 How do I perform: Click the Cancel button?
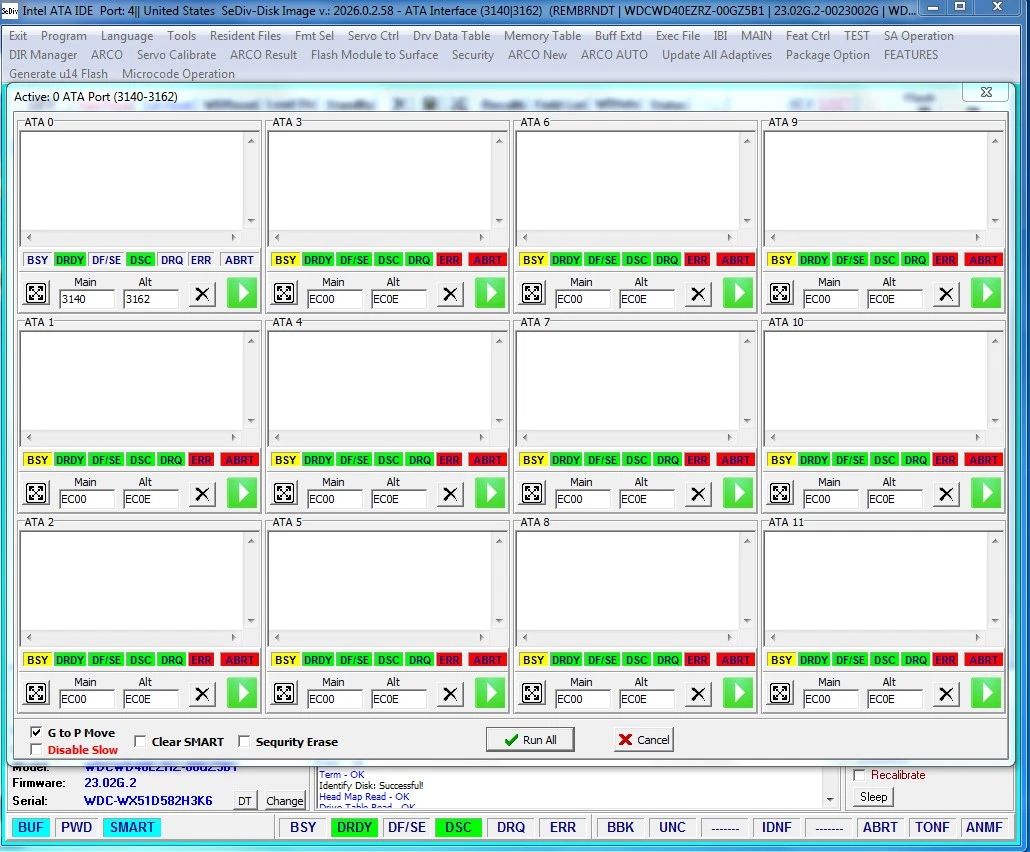tap(644, 740)
